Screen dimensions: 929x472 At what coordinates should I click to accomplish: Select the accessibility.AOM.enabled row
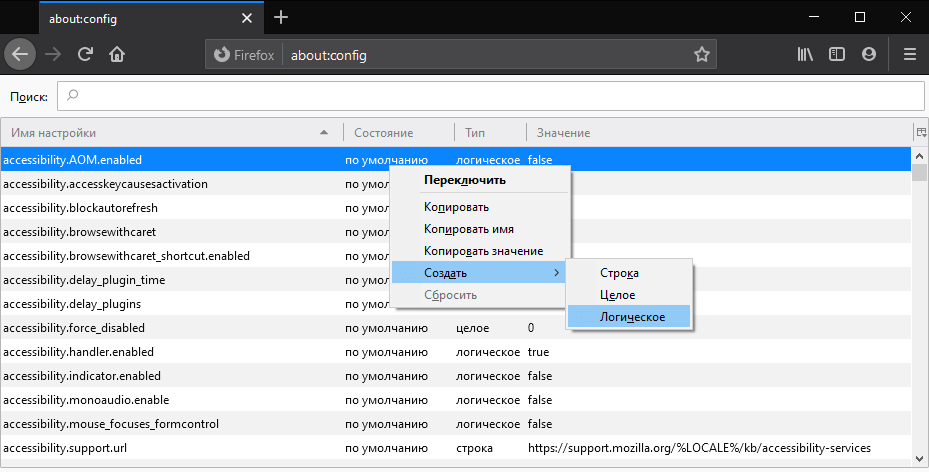click(456, 160)
